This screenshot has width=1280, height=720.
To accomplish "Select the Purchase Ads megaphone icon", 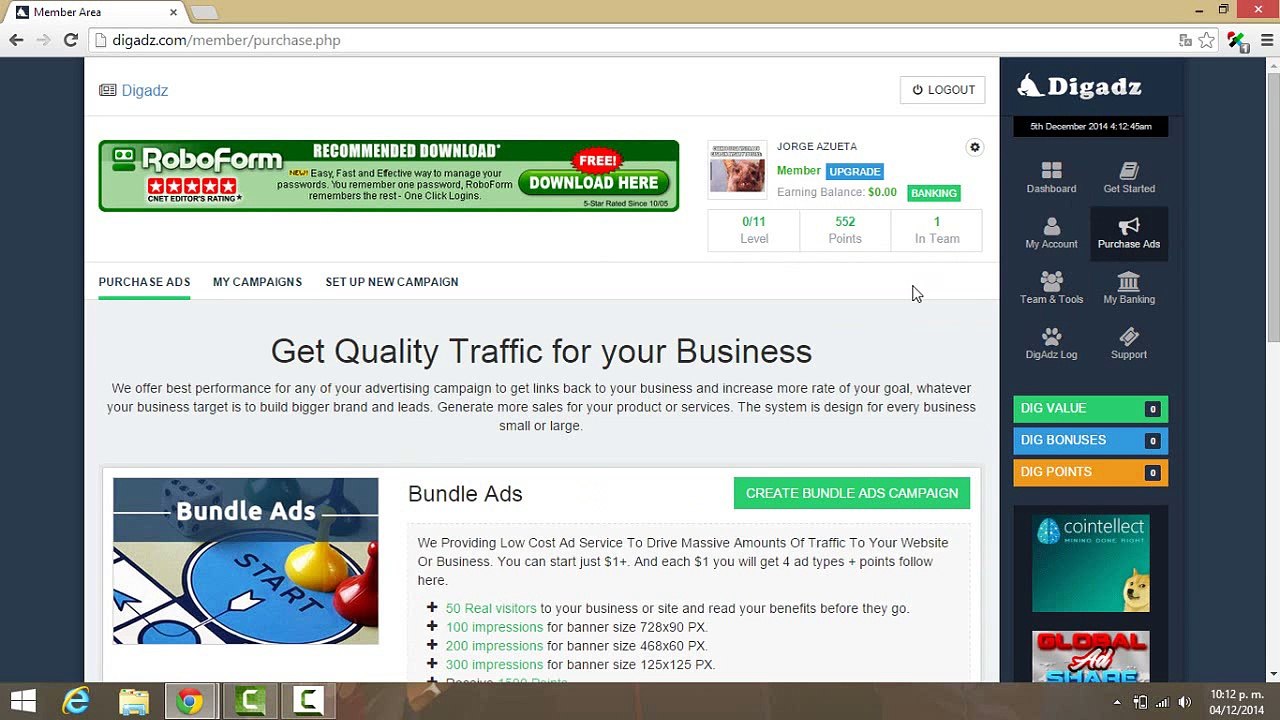I will click(x=1129, y=233).
